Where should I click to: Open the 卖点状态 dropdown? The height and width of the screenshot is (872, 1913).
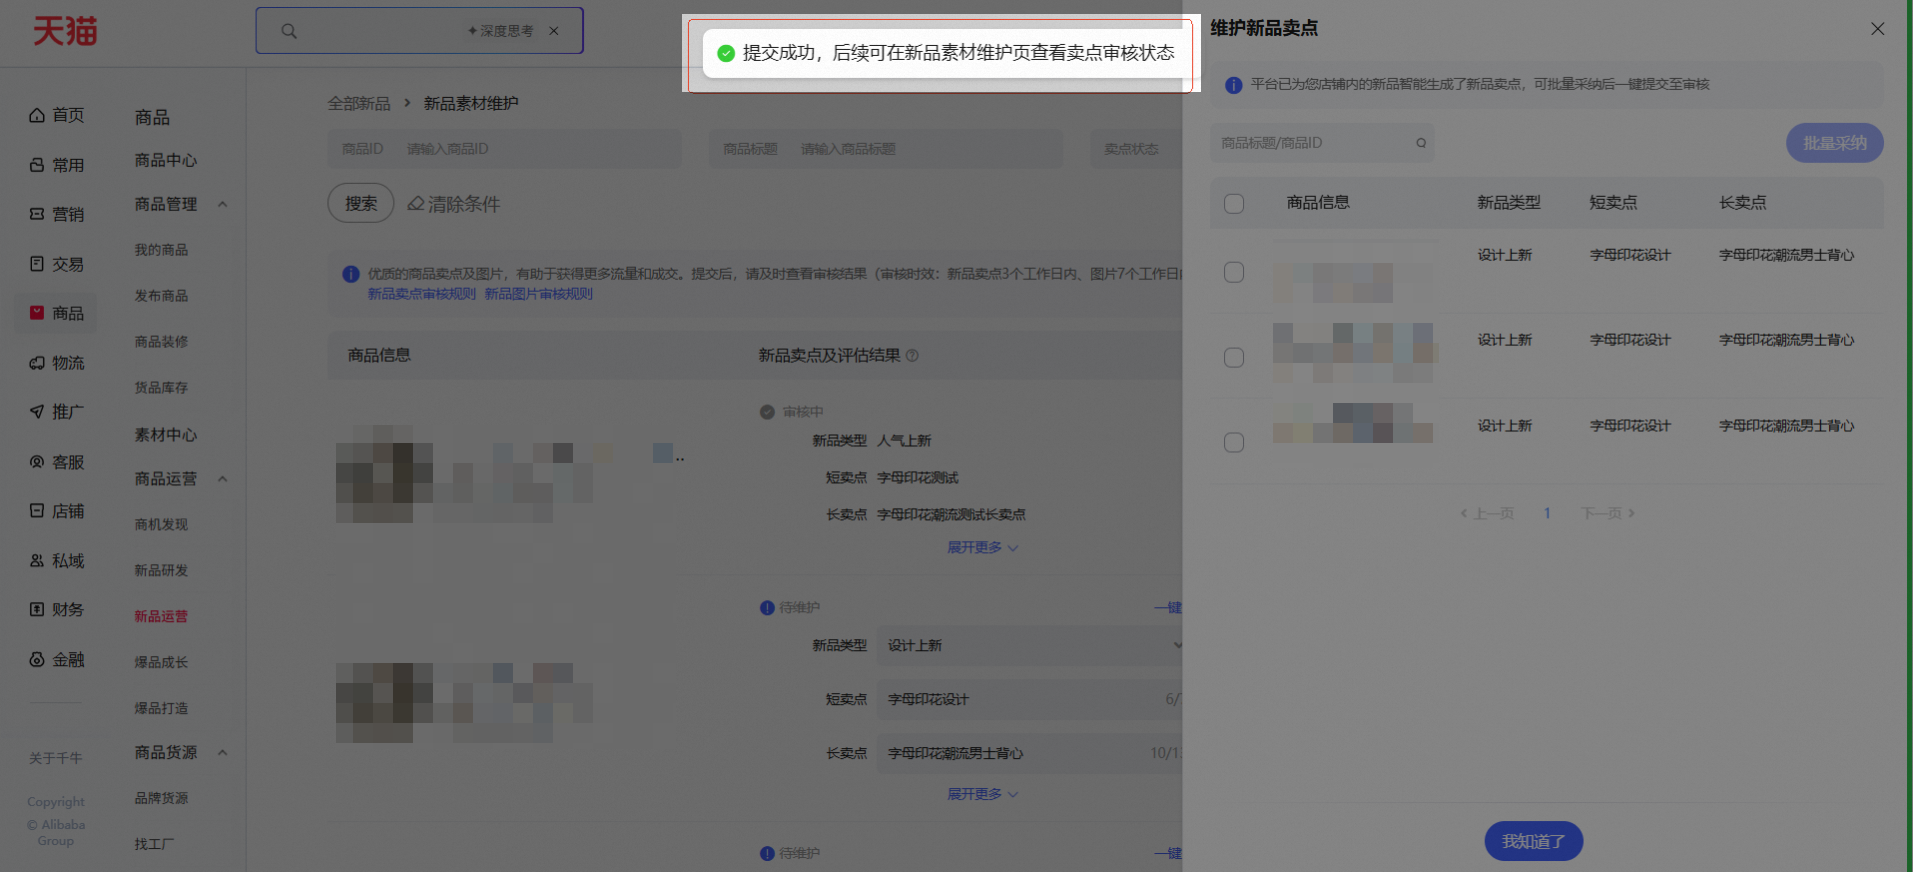(x=1137, y=149)
